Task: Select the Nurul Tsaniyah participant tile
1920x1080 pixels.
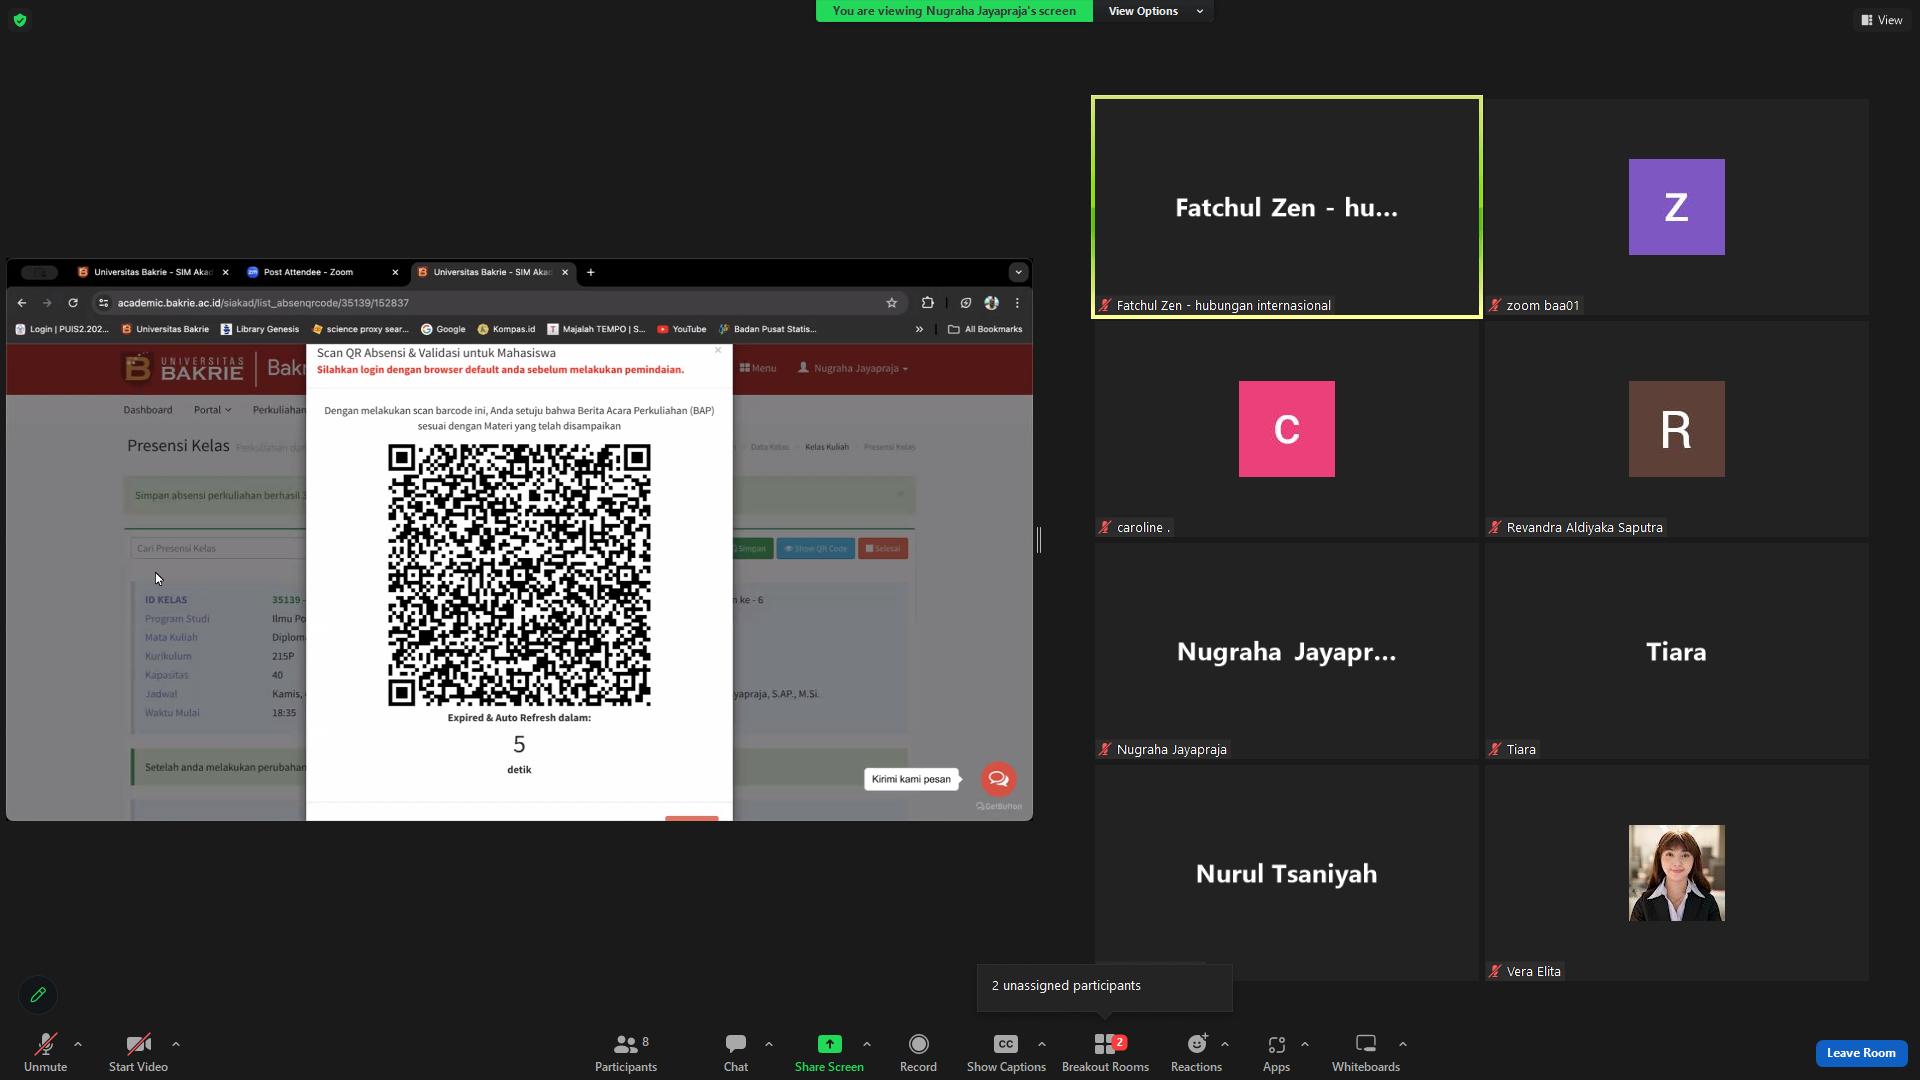Action: coord(1286,873)
